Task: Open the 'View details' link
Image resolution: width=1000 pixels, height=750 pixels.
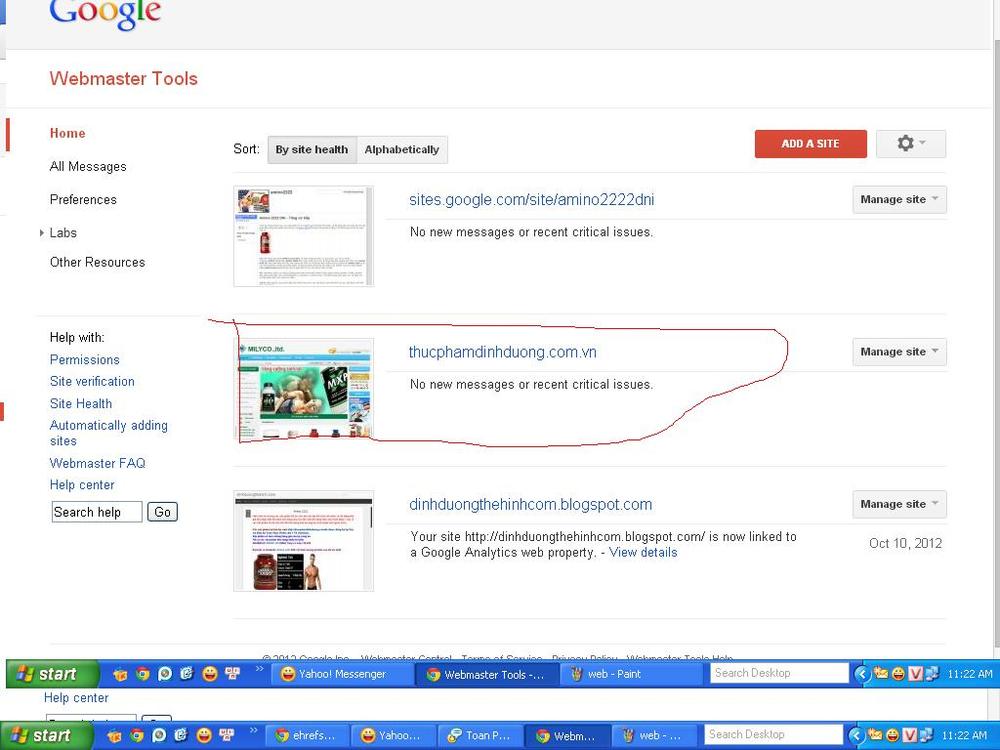Action: [643, 553]
